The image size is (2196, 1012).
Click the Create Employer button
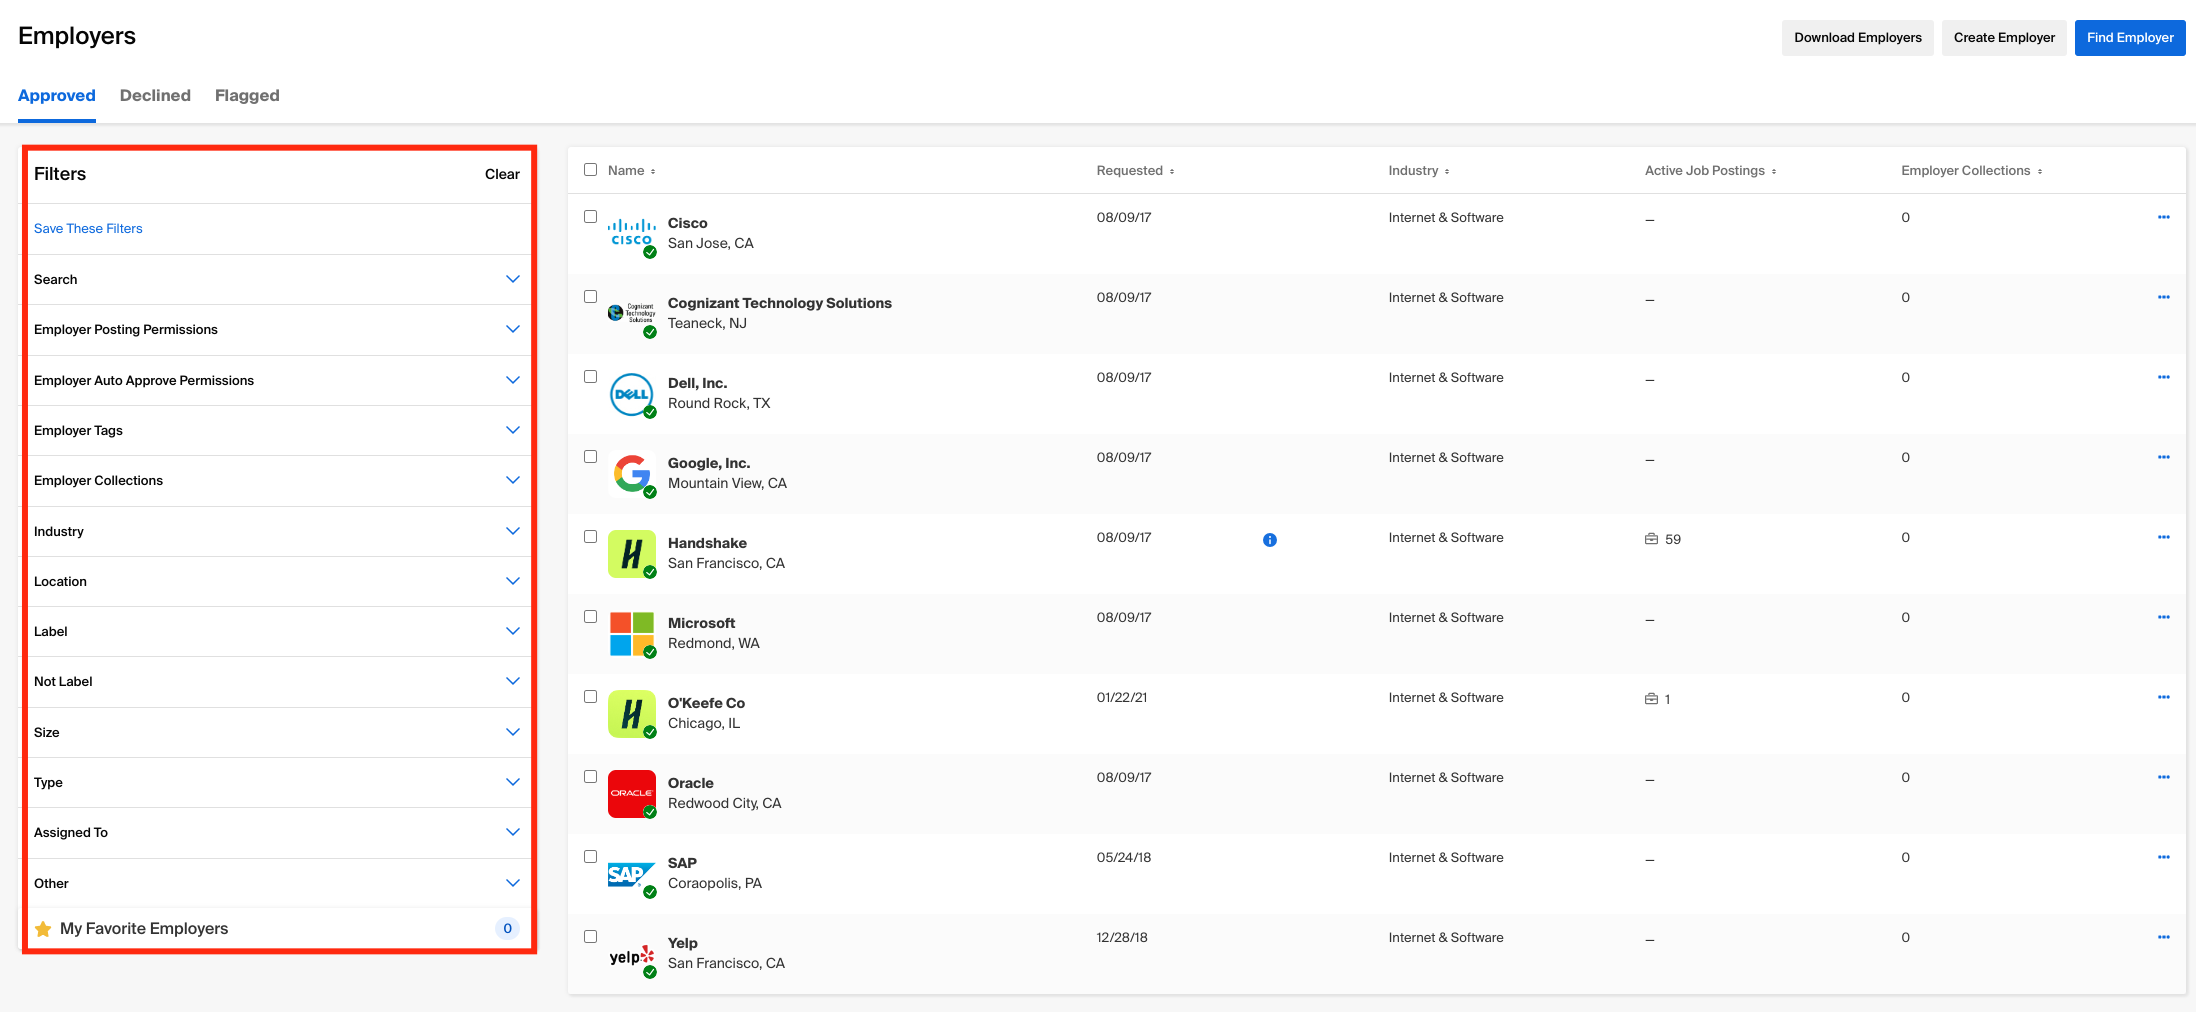(x=2004, y=38)
